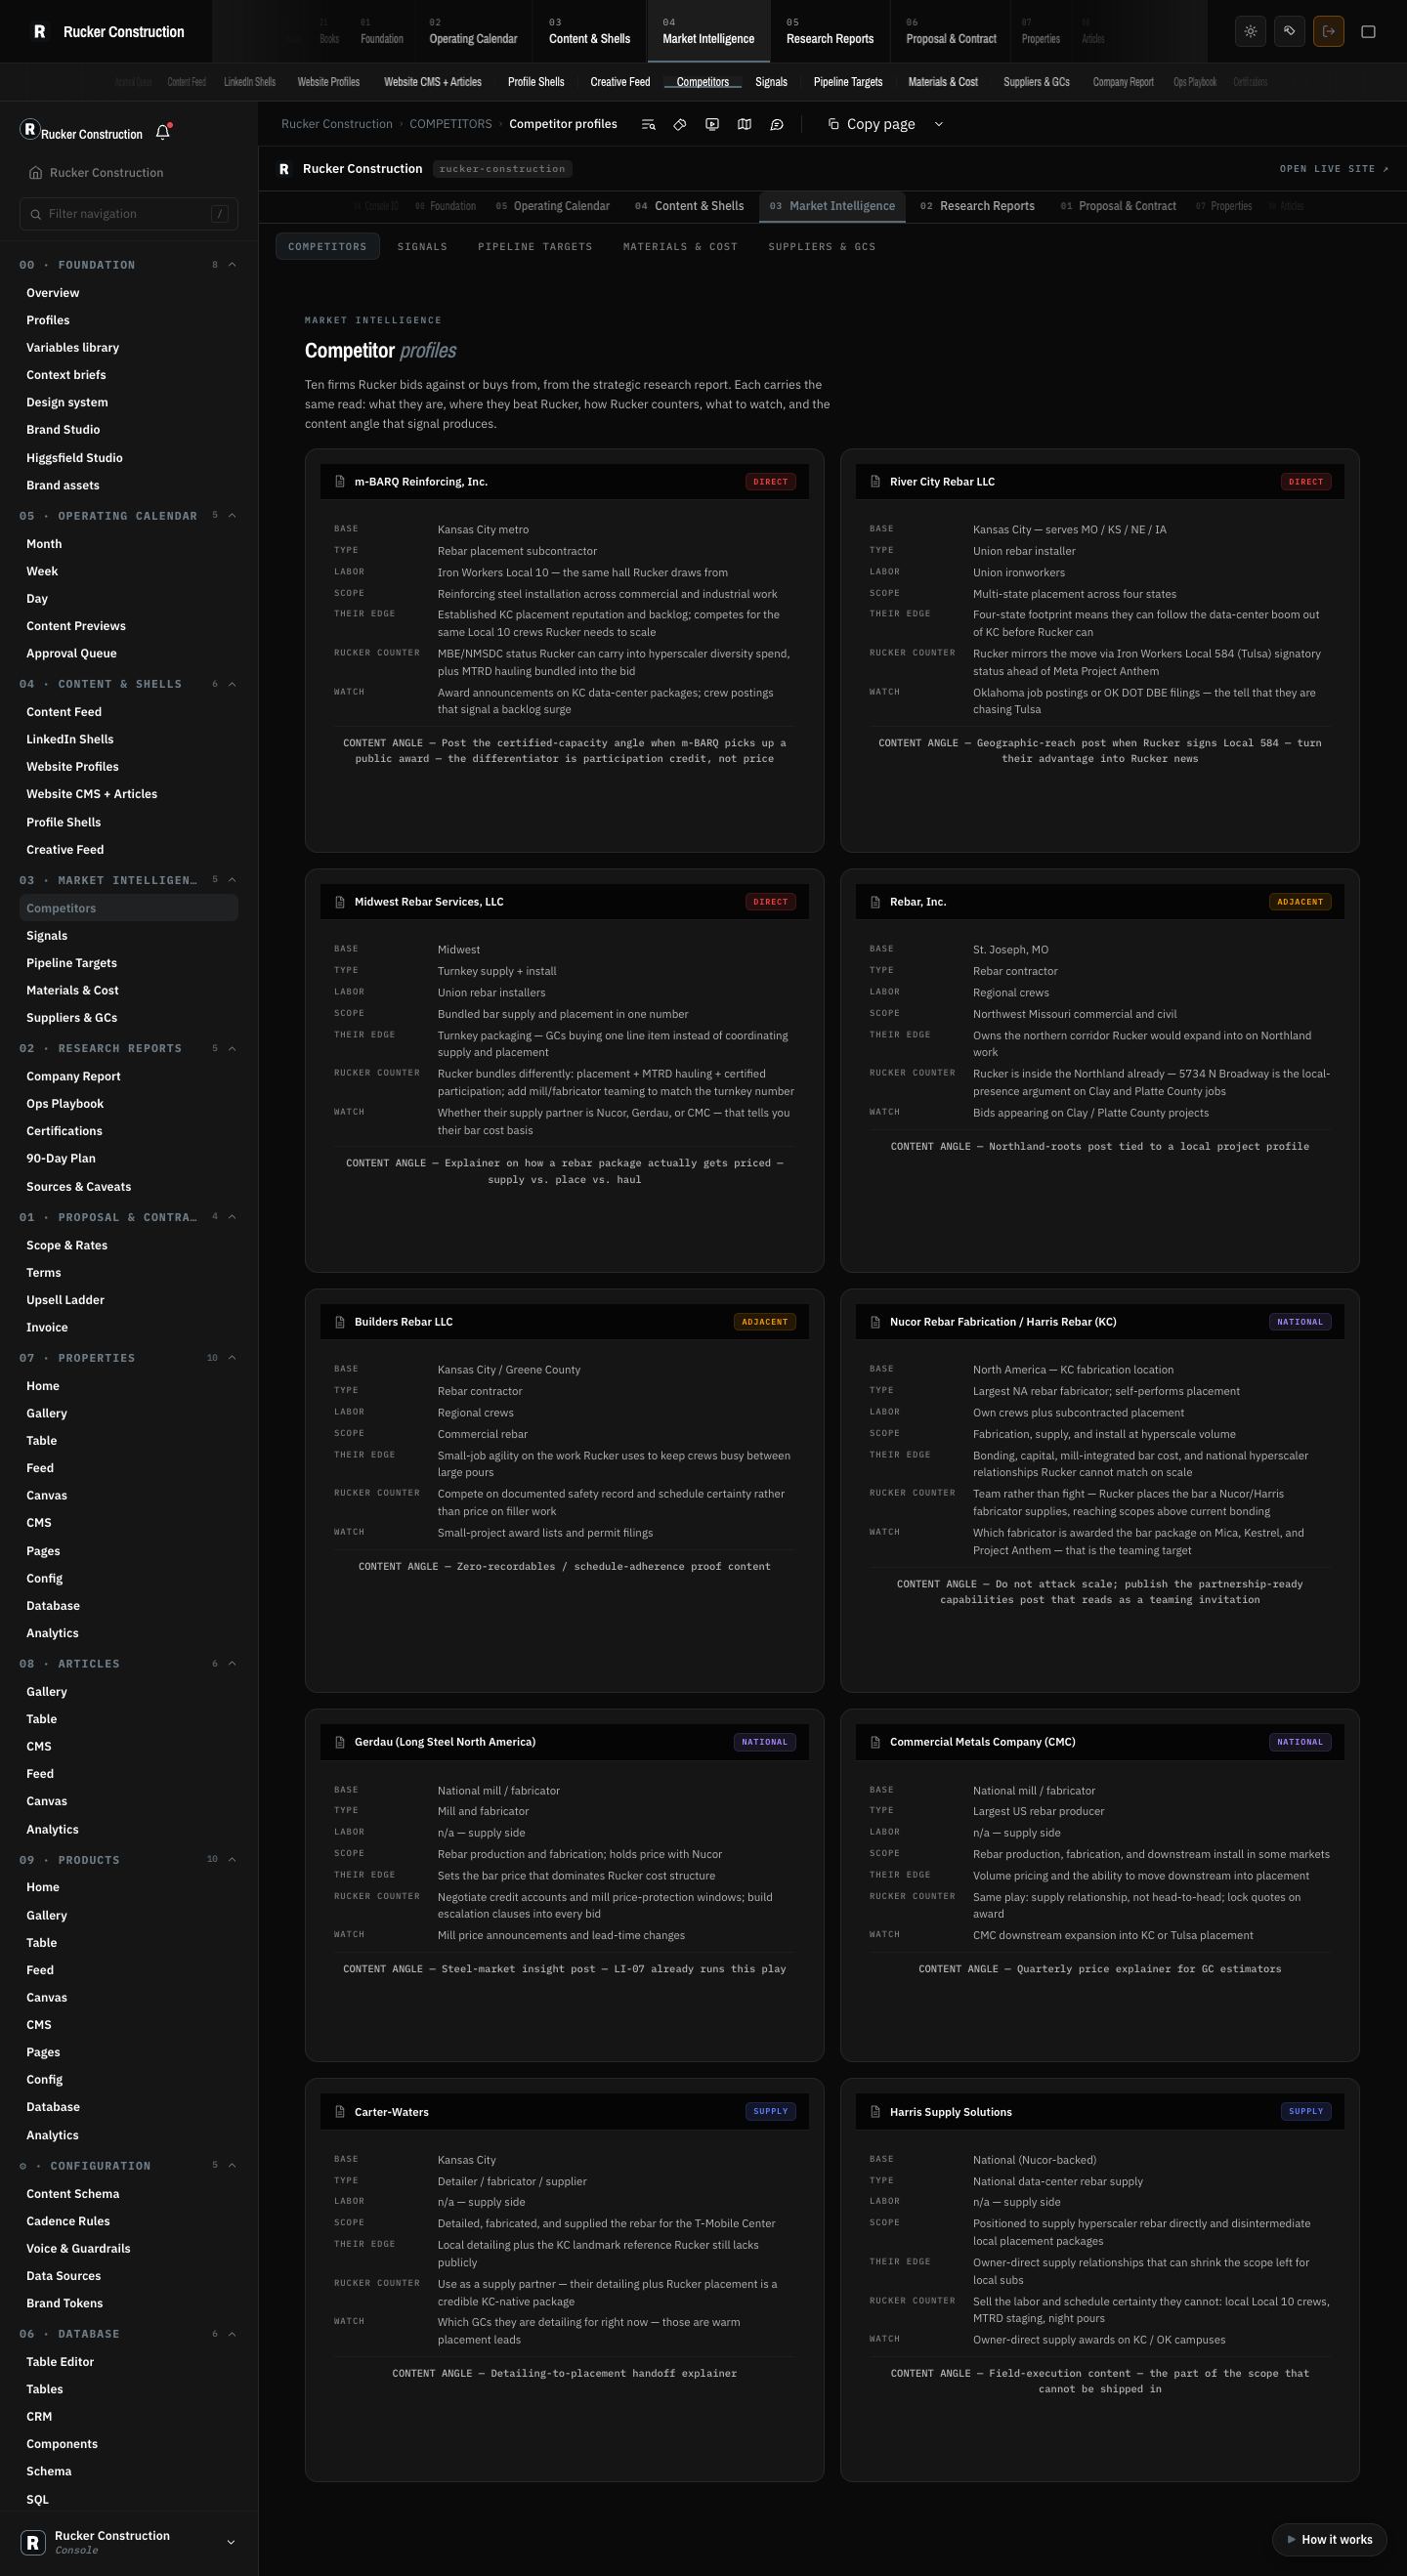The height and width of the screenshot is (2576, 1407).
Task: Click the play icon in How it works
Action: coord(1291,2539)
